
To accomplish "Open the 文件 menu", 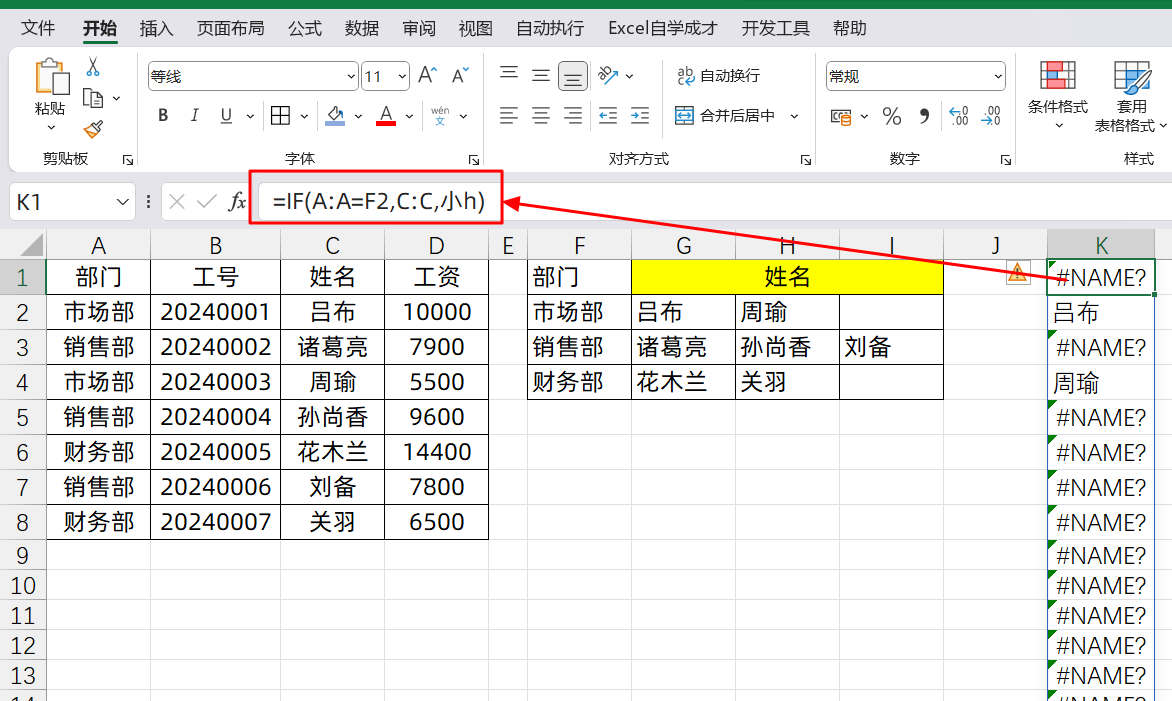I will pyautogui.click(x=38, y=28).
